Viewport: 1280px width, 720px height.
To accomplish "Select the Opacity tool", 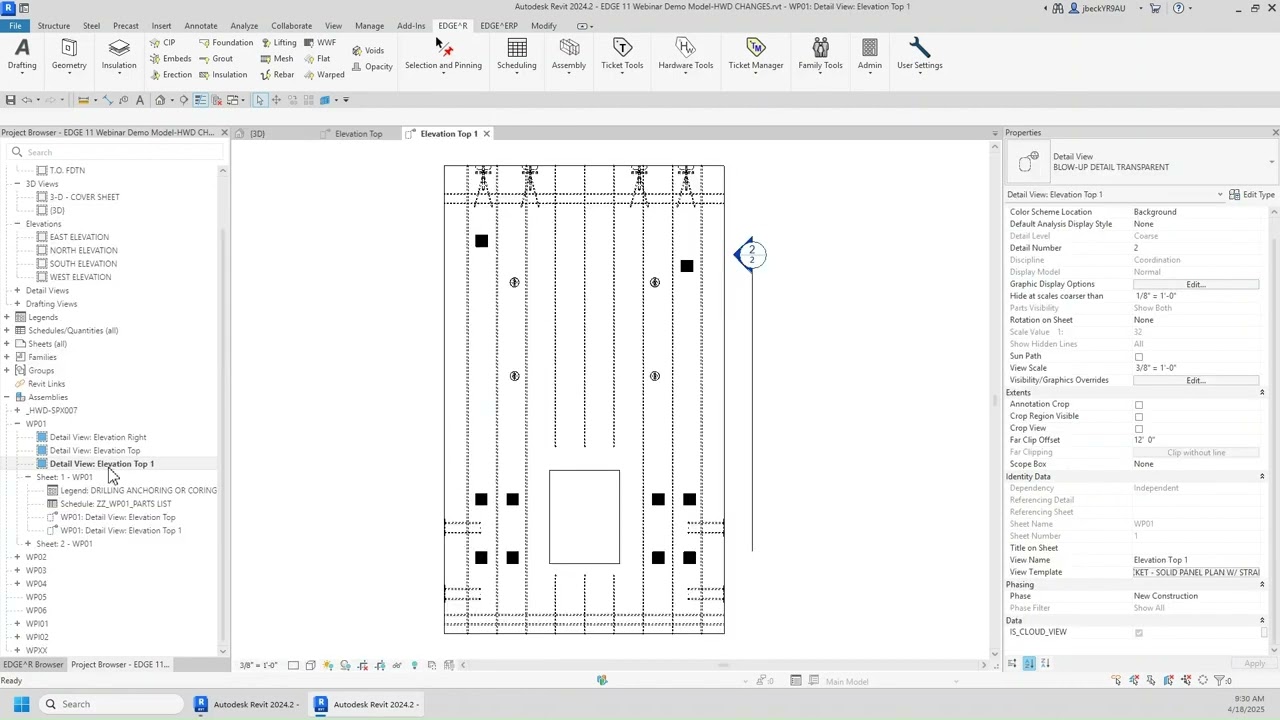I will coord(372,67).
